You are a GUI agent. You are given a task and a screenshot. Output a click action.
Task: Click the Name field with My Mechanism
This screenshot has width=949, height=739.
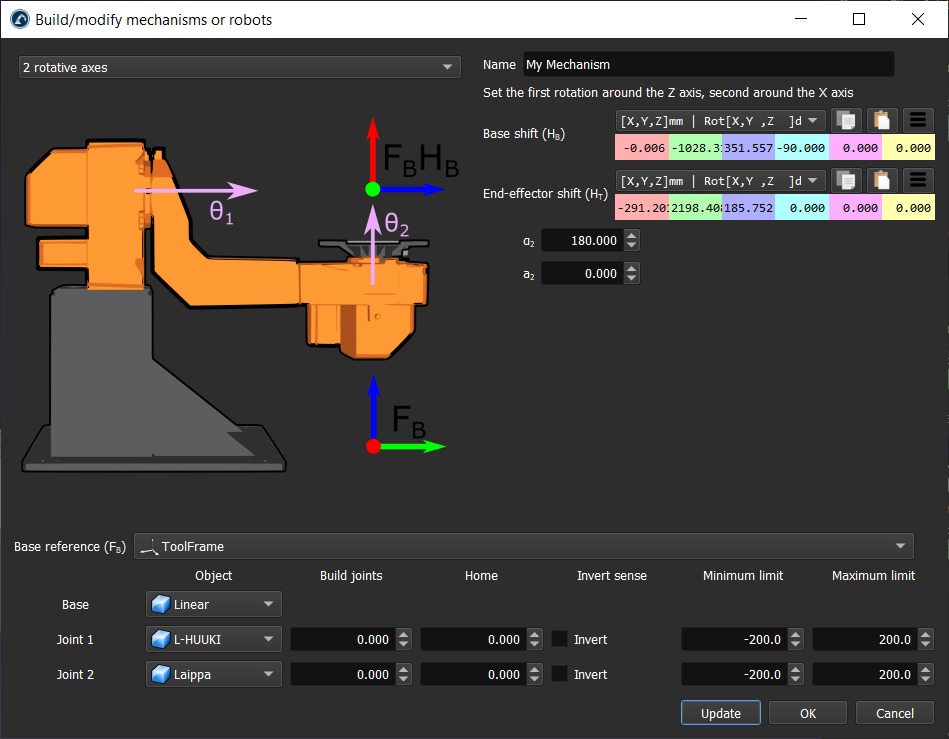point(708,64)
